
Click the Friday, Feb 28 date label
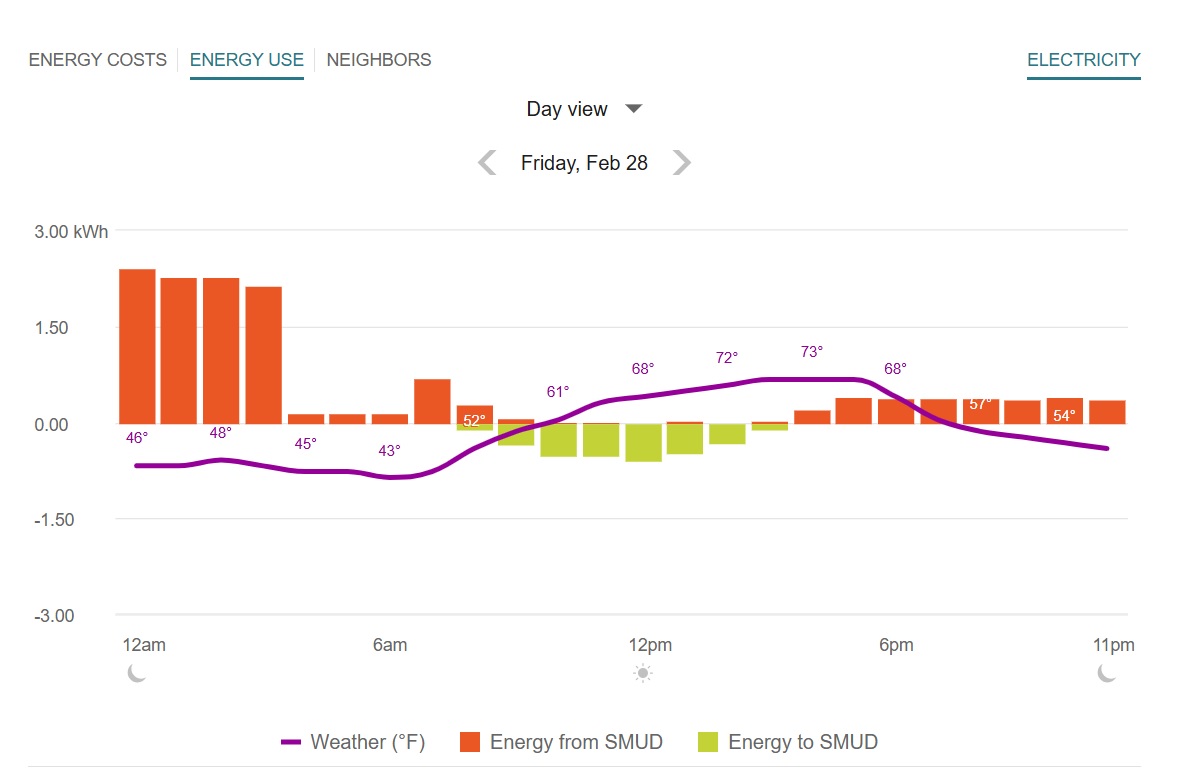[584, 163]
